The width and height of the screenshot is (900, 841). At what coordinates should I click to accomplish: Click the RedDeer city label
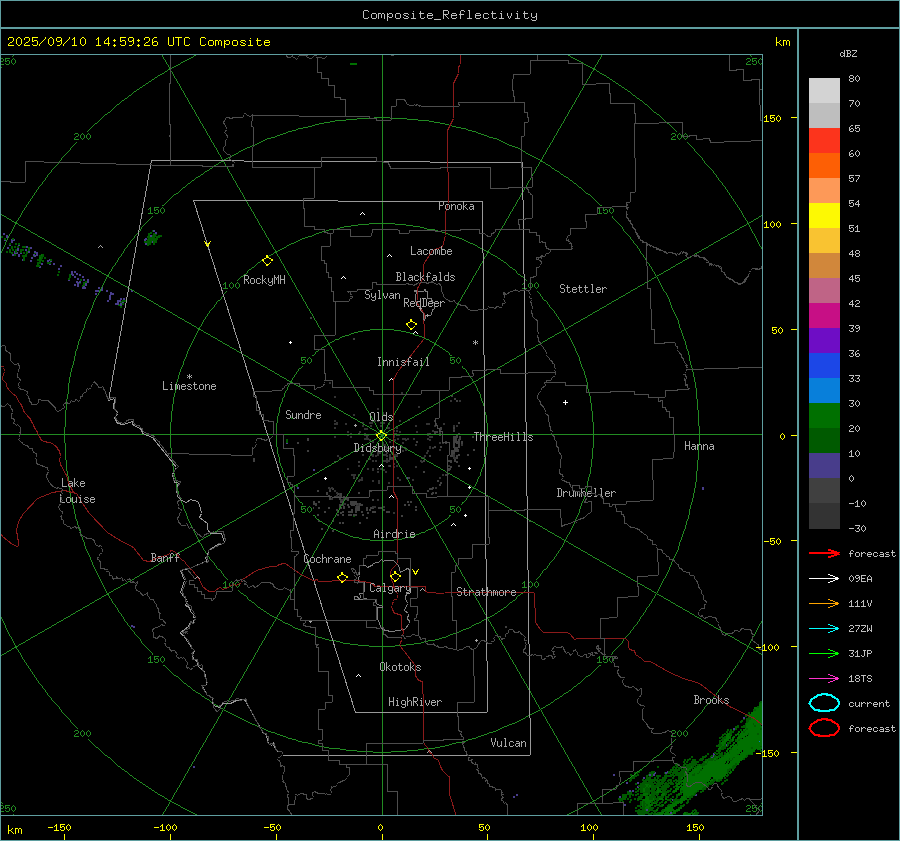(424, 303)
